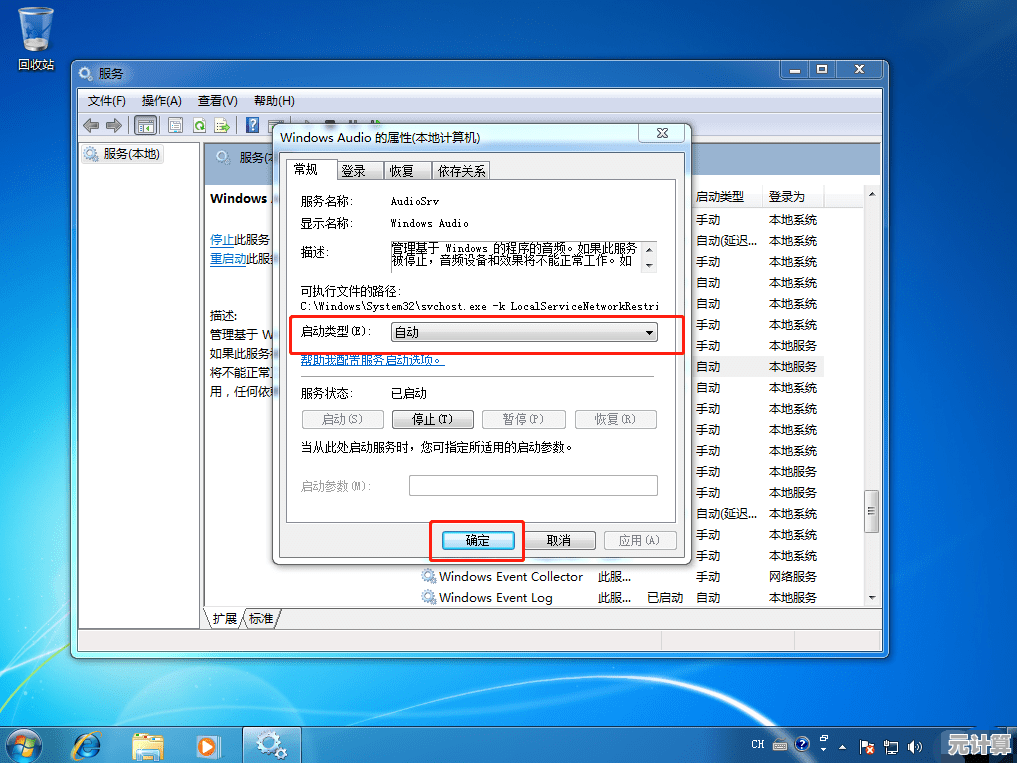The width and height of the screenshot is (1017, 763).
Task: Click the blue Help question mark icon
Action: [x=253, y=126]
